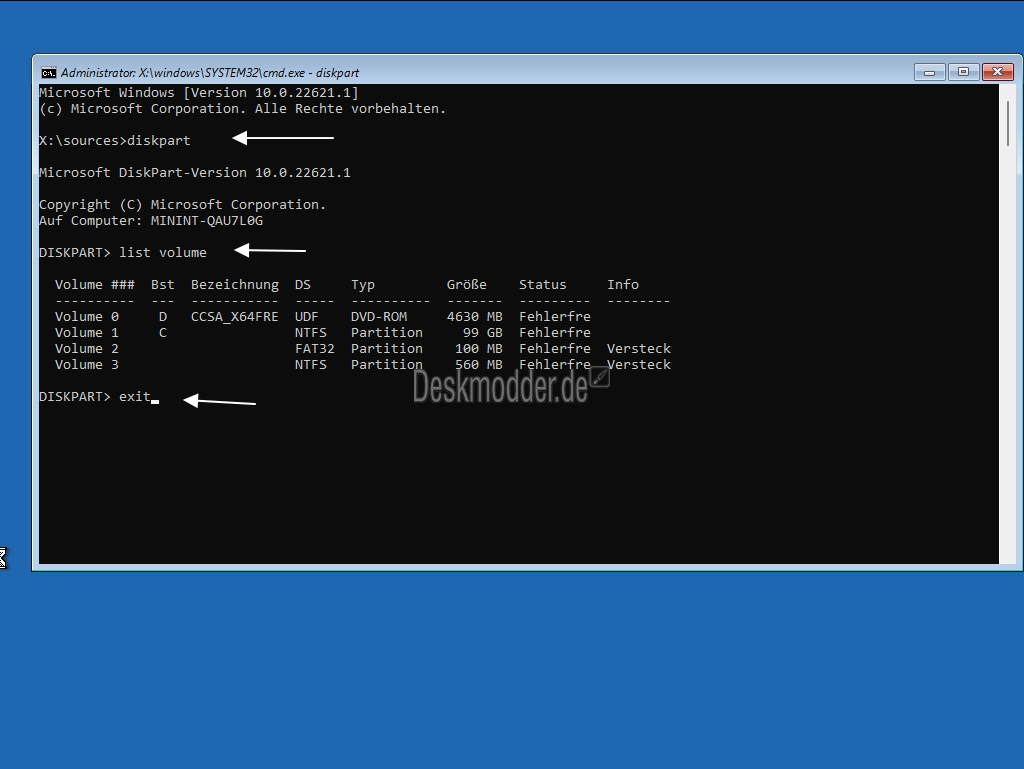Click the window title 'Administrator: X:\windows\SYSTEM32\cmd.exe - diskpart'
The width and height of the screenshot is (1024, 769).
(210, 73)
